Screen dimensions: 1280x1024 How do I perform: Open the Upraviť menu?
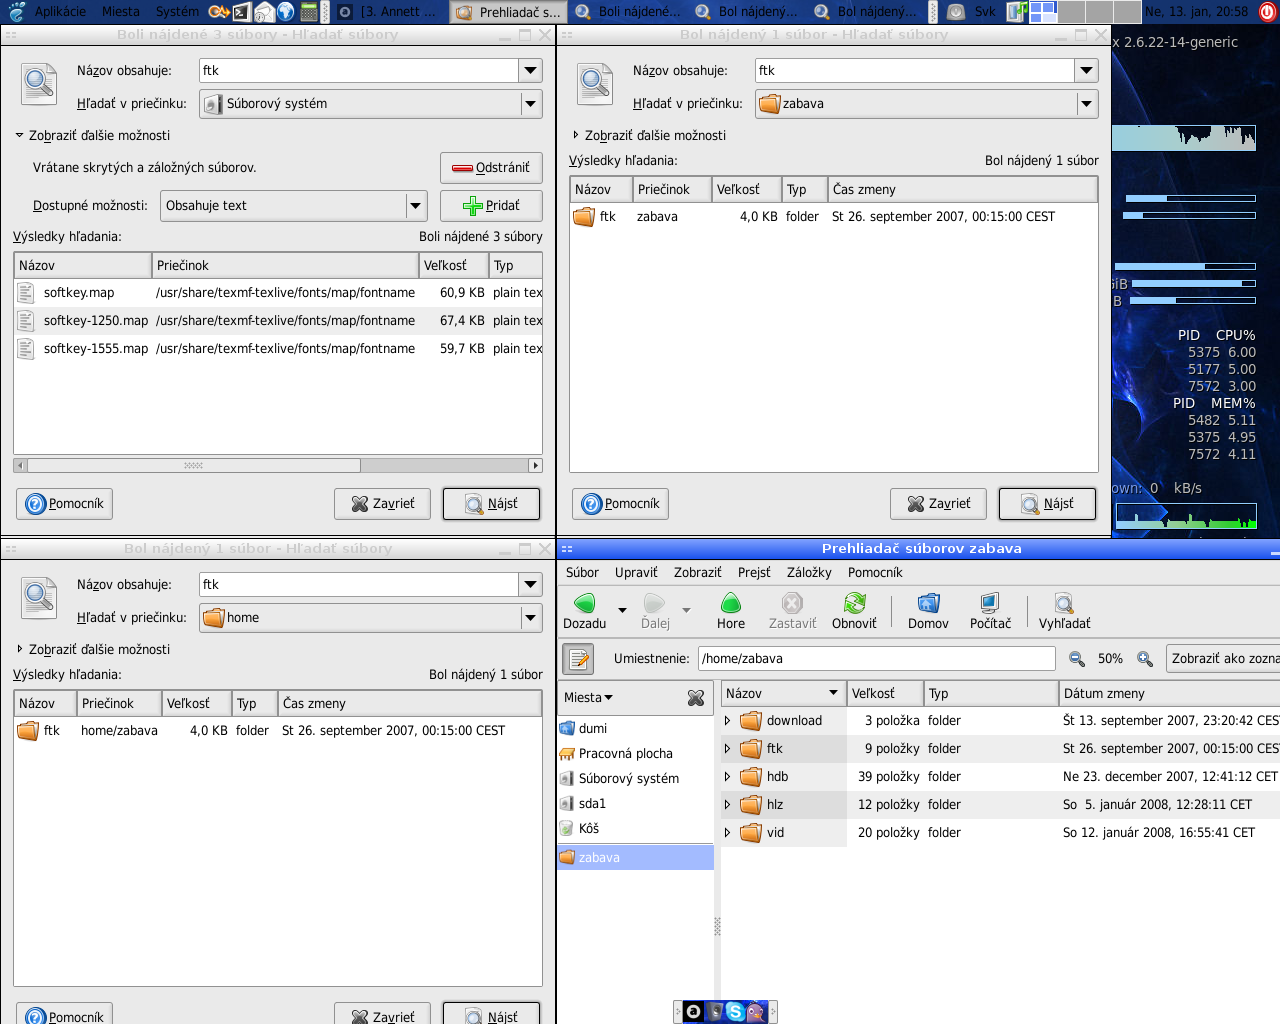(x=636, y=573)
